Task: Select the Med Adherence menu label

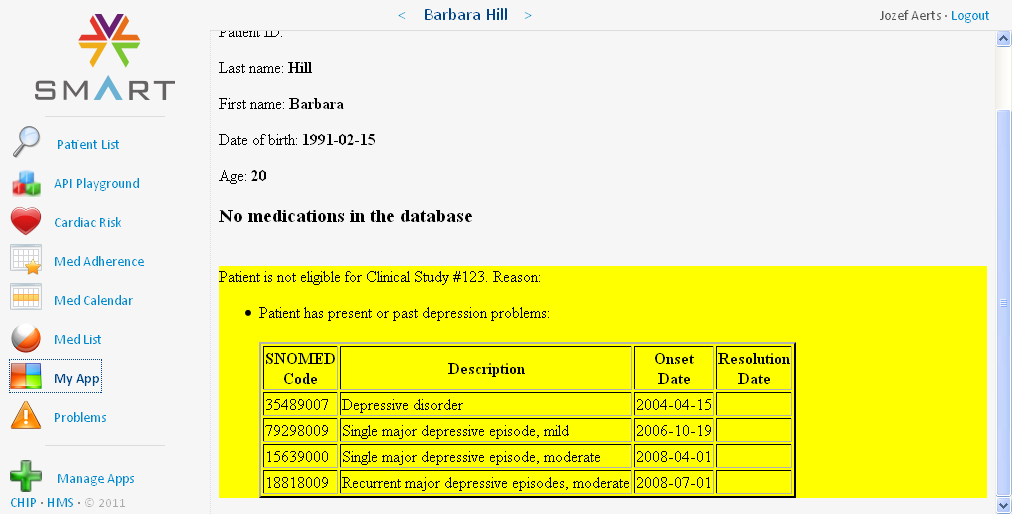Action: point(99,262)
